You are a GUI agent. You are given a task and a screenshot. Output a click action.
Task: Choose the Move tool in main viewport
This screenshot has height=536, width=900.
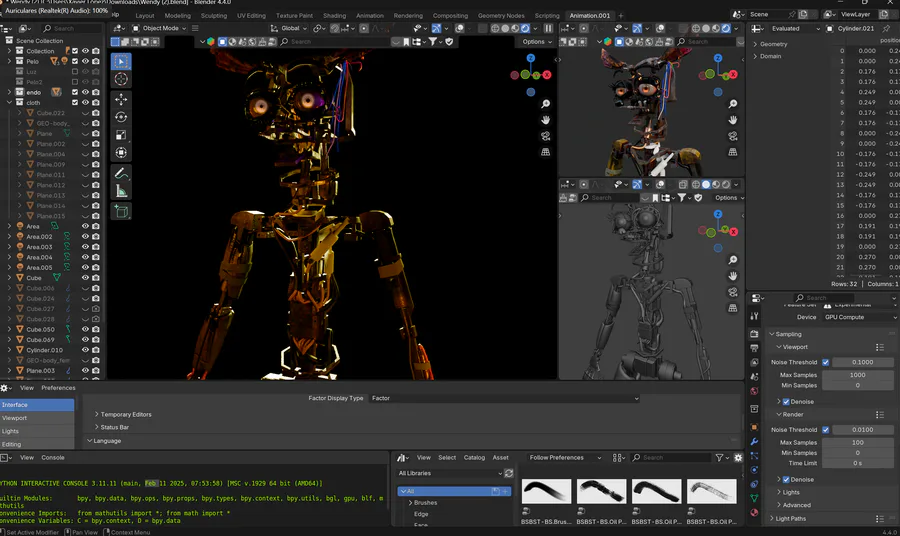pos(121,99)
